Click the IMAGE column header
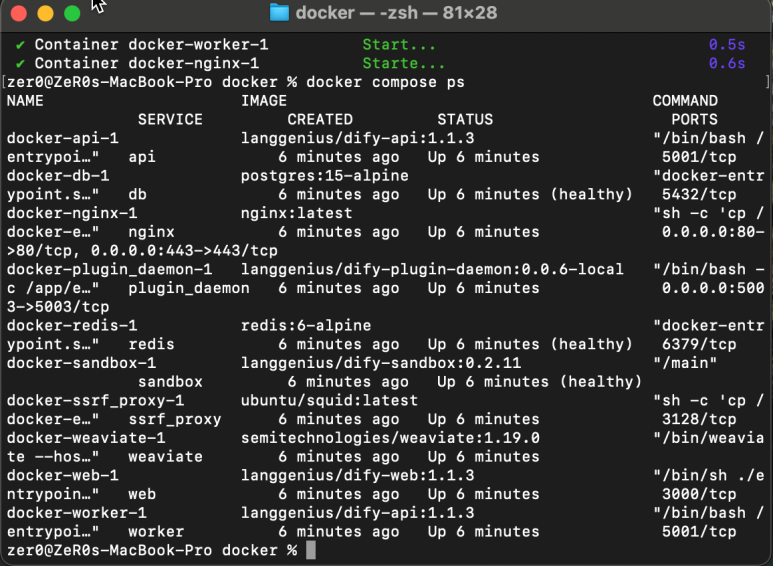Image resolution: width=773 pixels, height=566 pixels. click(x=264, y=101)
